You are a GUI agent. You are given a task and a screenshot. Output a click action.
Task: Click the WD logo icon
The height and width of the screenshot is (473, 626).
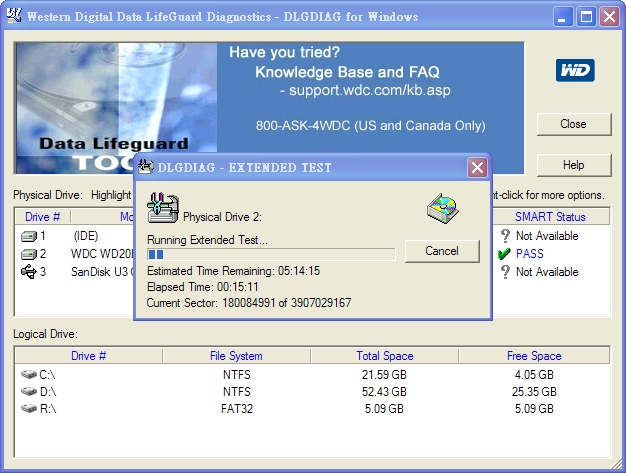(575, 70)
